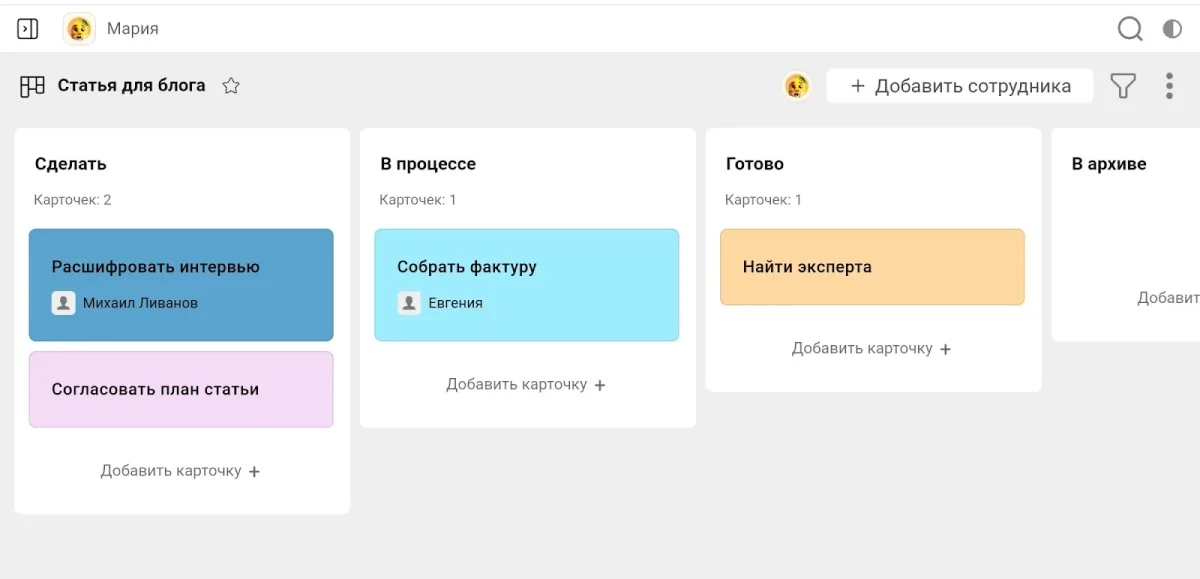Viewport: 1200px width, 579px height.
Task: Expand the sidebar panel icon
Action: tap(28, 29)
